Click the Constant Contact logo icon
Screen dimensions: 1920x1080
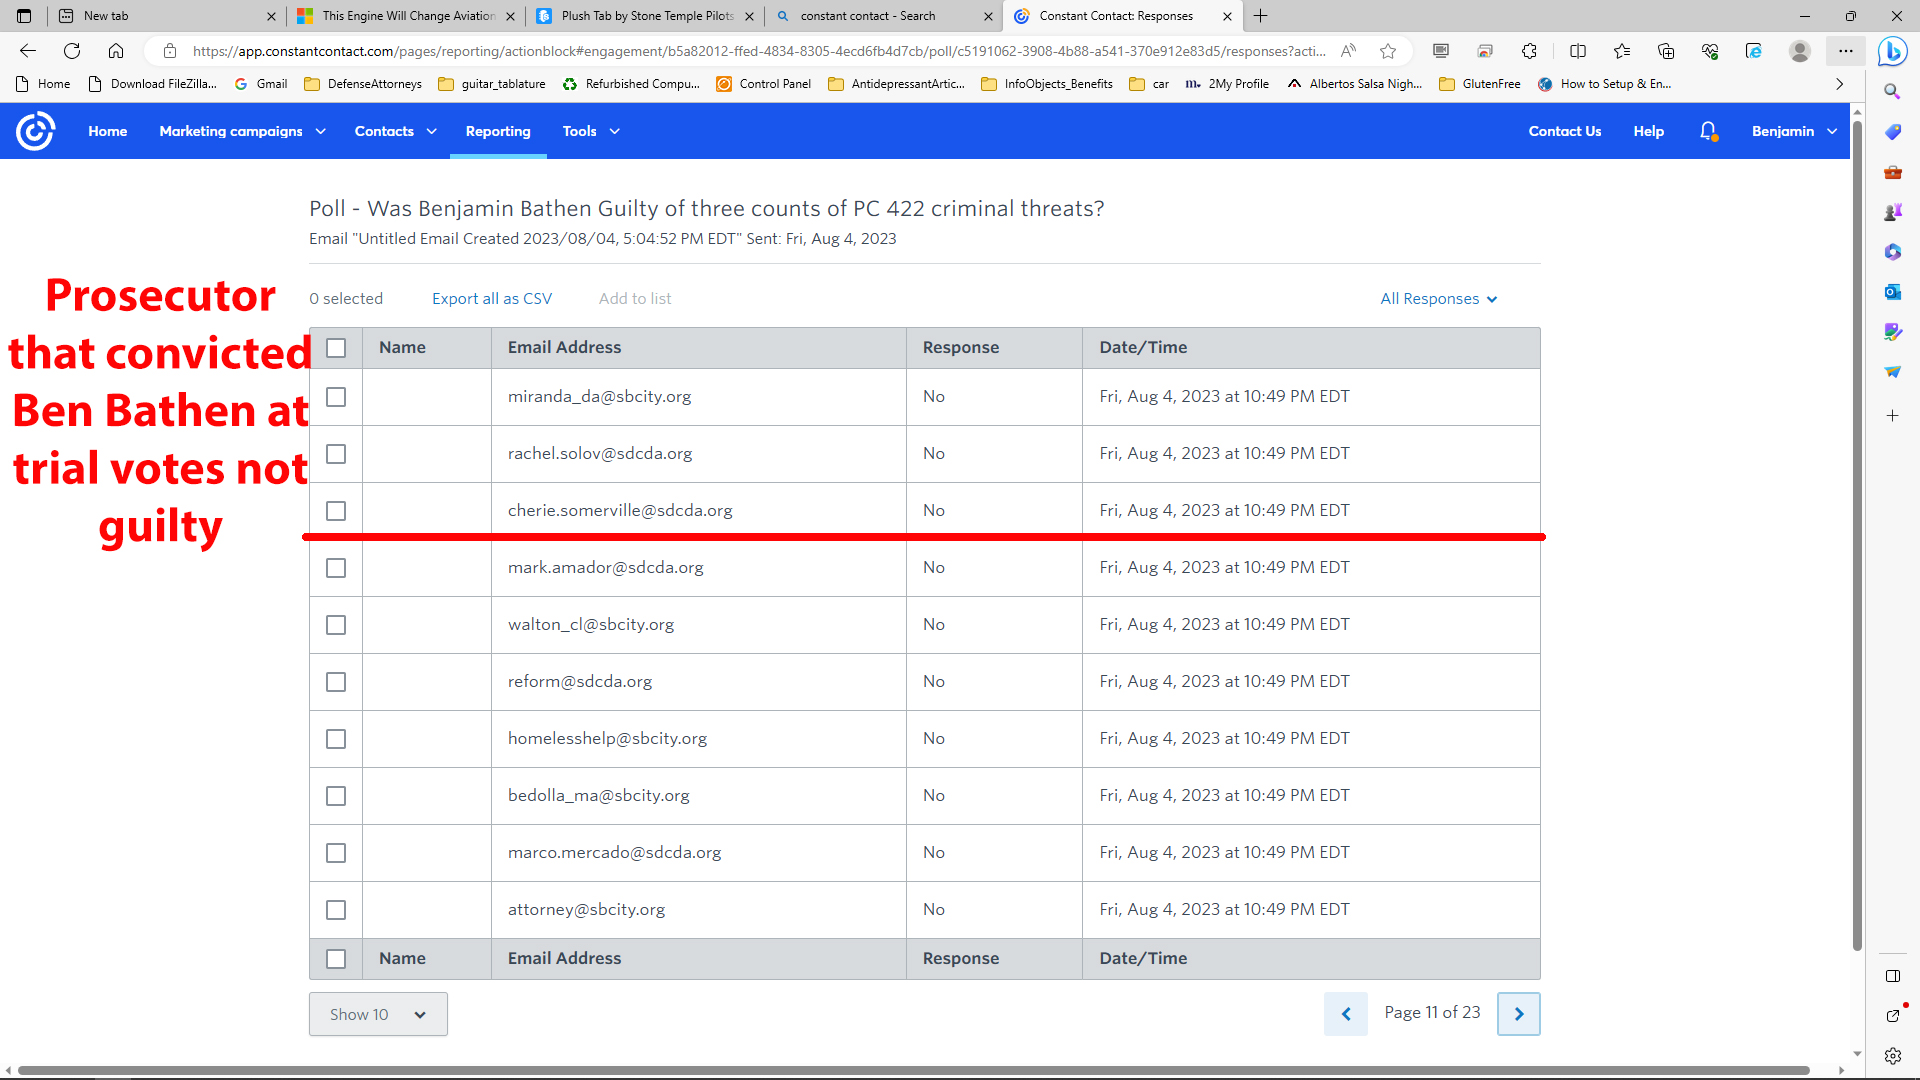pyautogui.click(x=36, y=131)
